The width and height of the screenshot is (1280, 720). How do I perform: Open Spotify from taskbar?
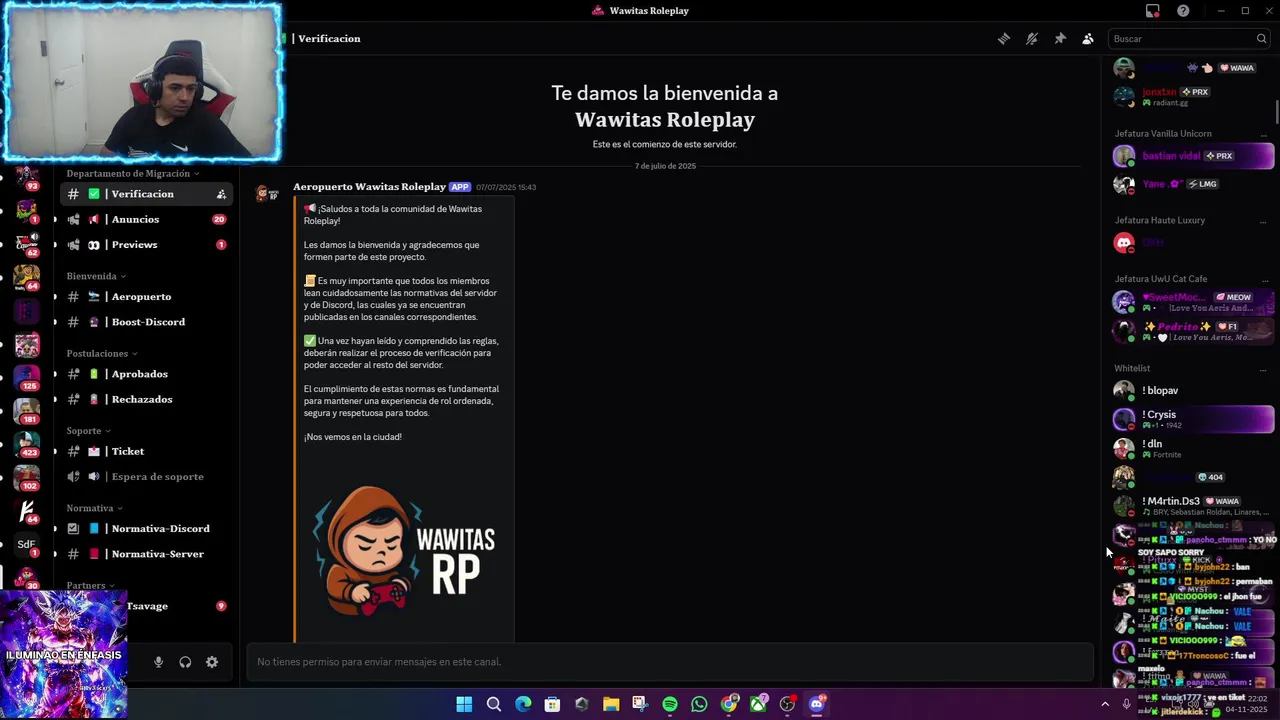(670, 705)
